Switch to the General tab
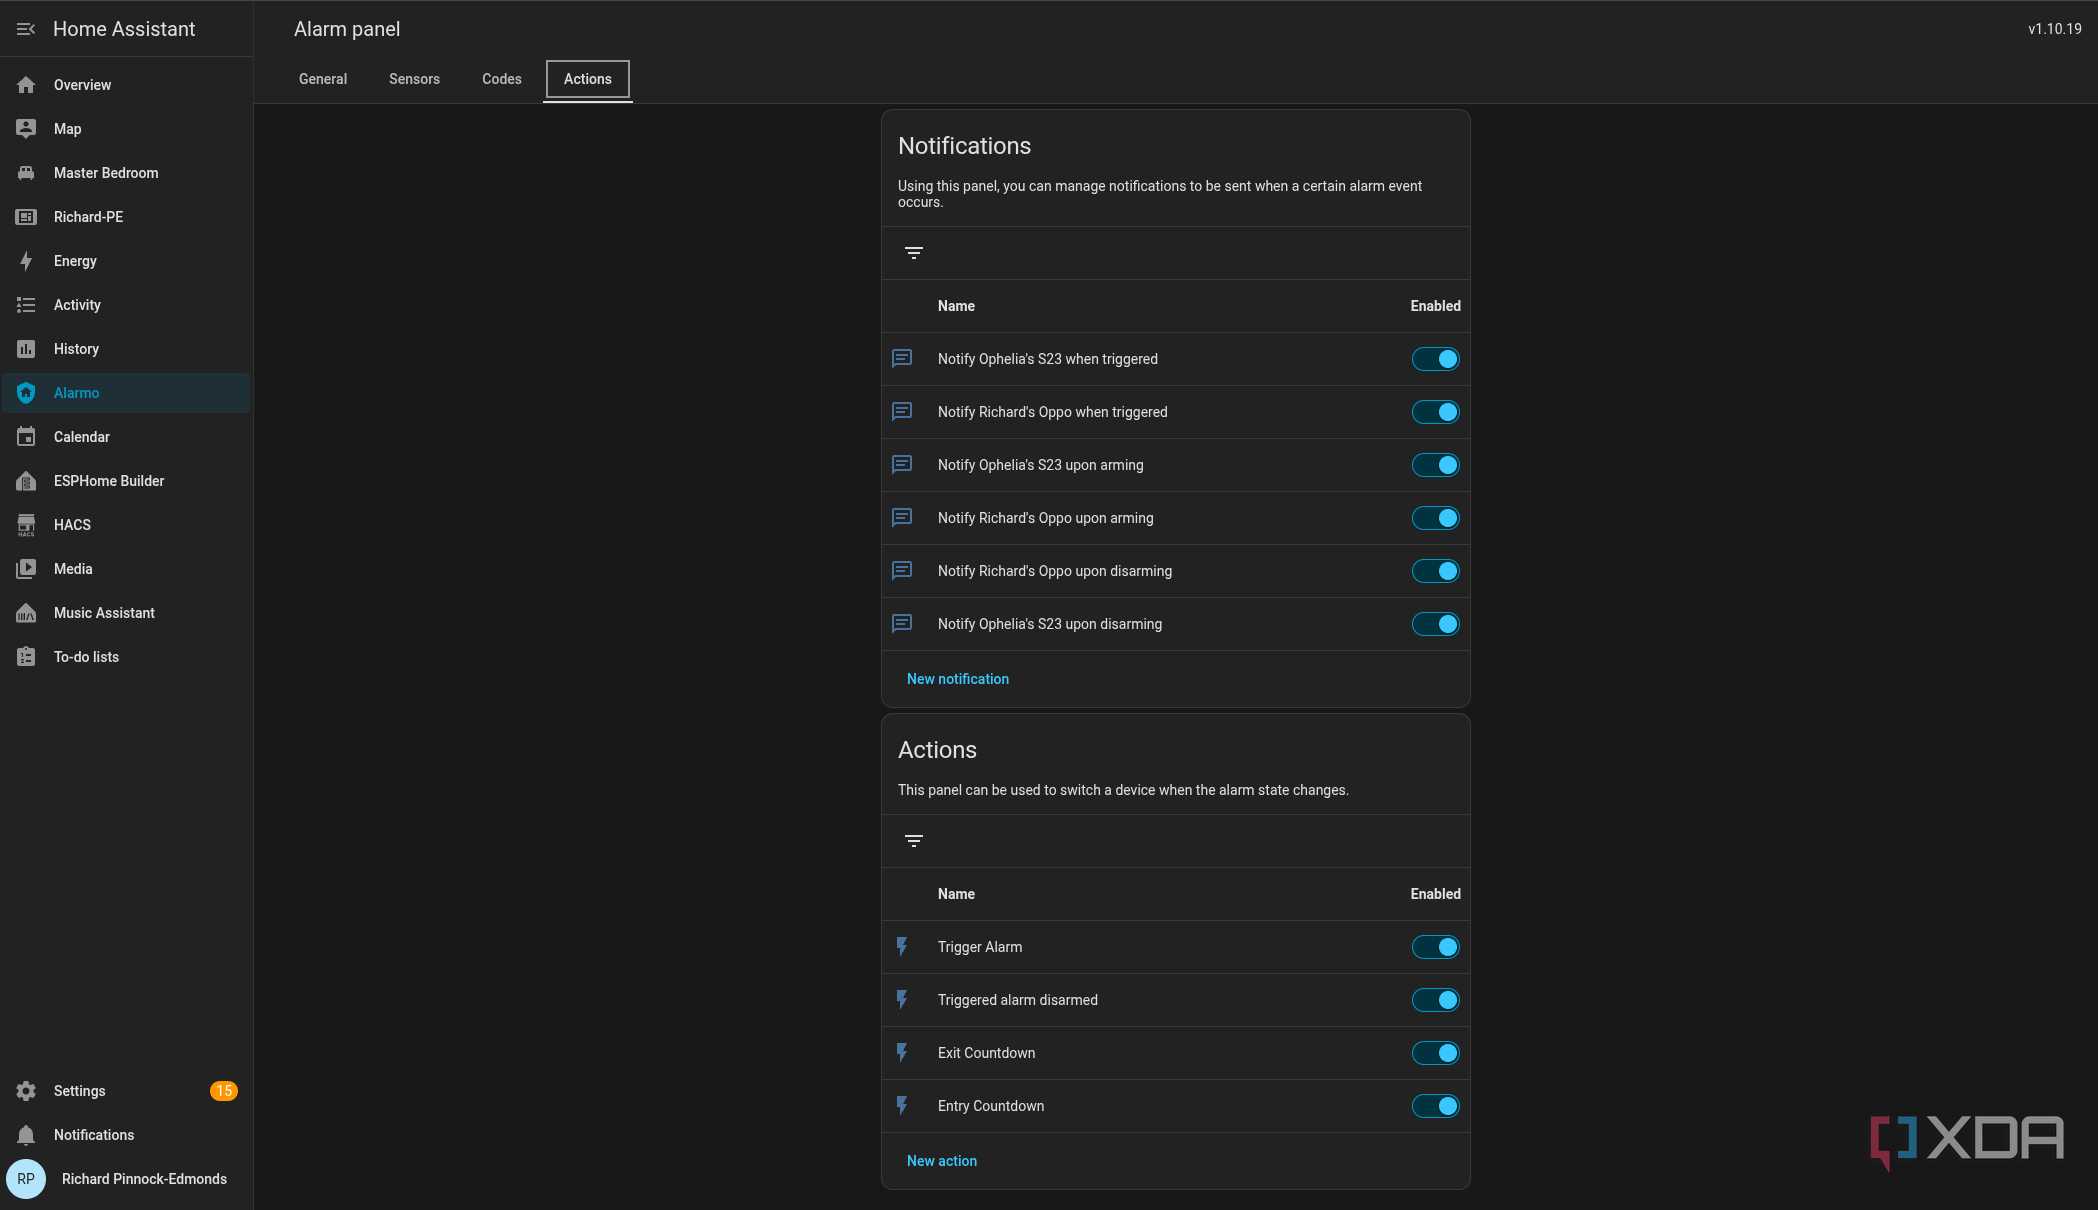This screenshot has height=1210, width=2098. [323, 79]
